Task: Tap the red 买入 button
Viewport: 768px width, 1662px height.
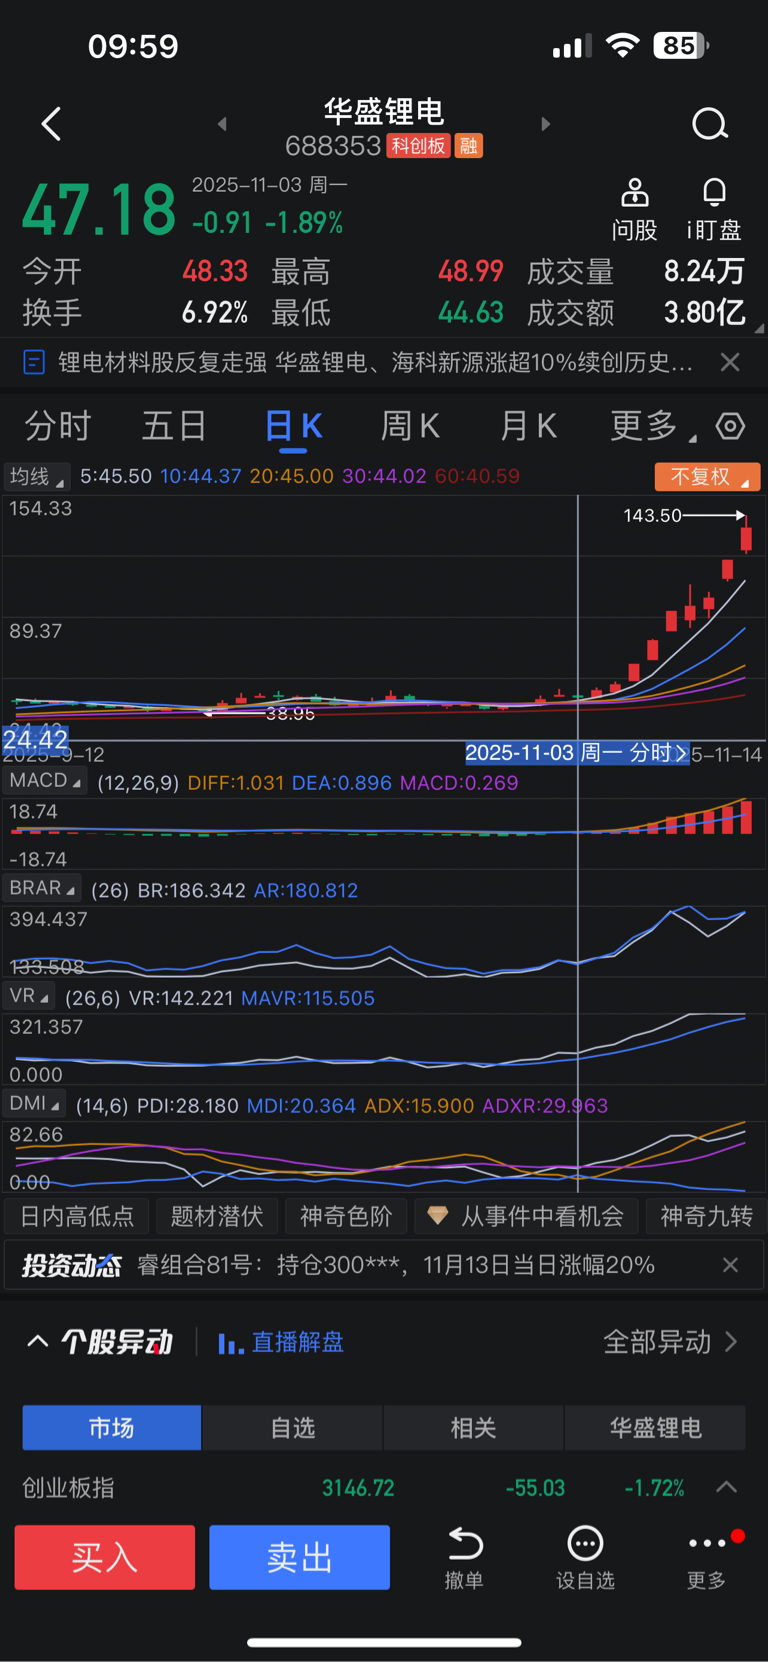Action: click(x=105, y=1557)
